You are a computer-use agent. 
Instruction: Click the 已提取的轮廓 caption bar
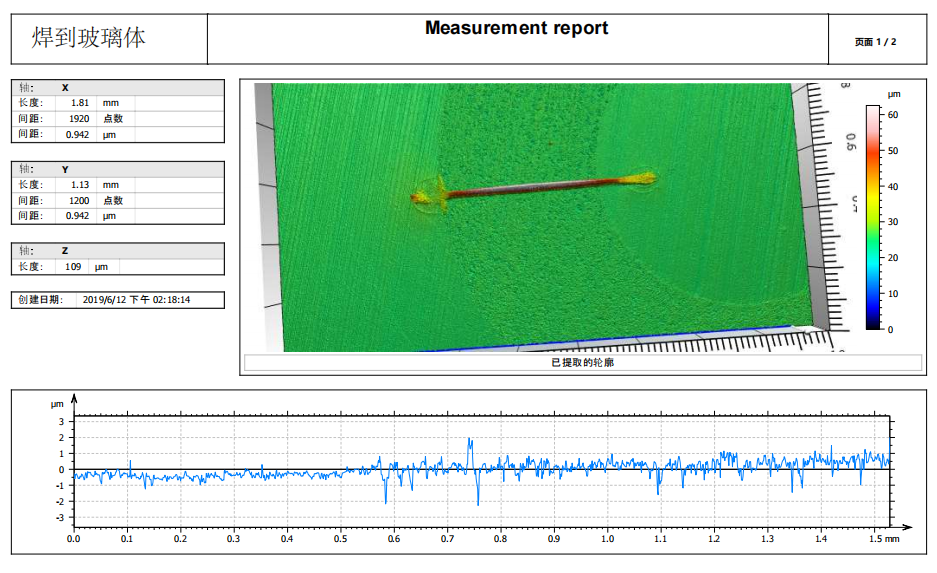(583, 362)
